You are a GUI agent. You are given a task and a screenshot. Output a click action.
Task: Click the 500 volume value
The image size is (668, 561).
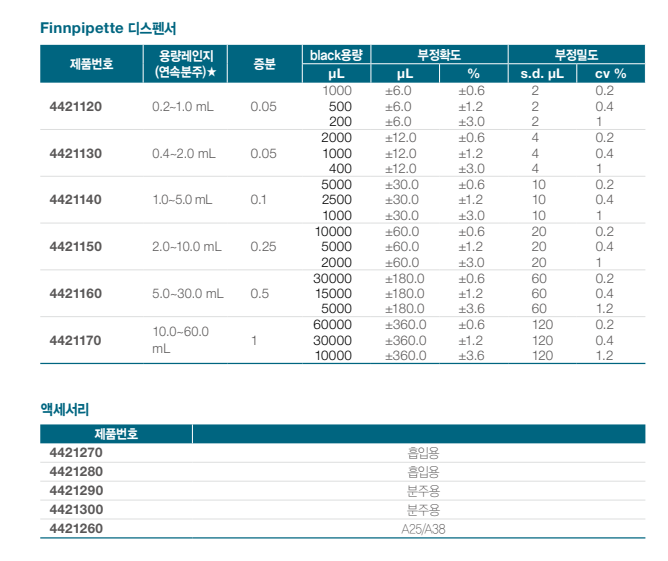coord(340,106)
